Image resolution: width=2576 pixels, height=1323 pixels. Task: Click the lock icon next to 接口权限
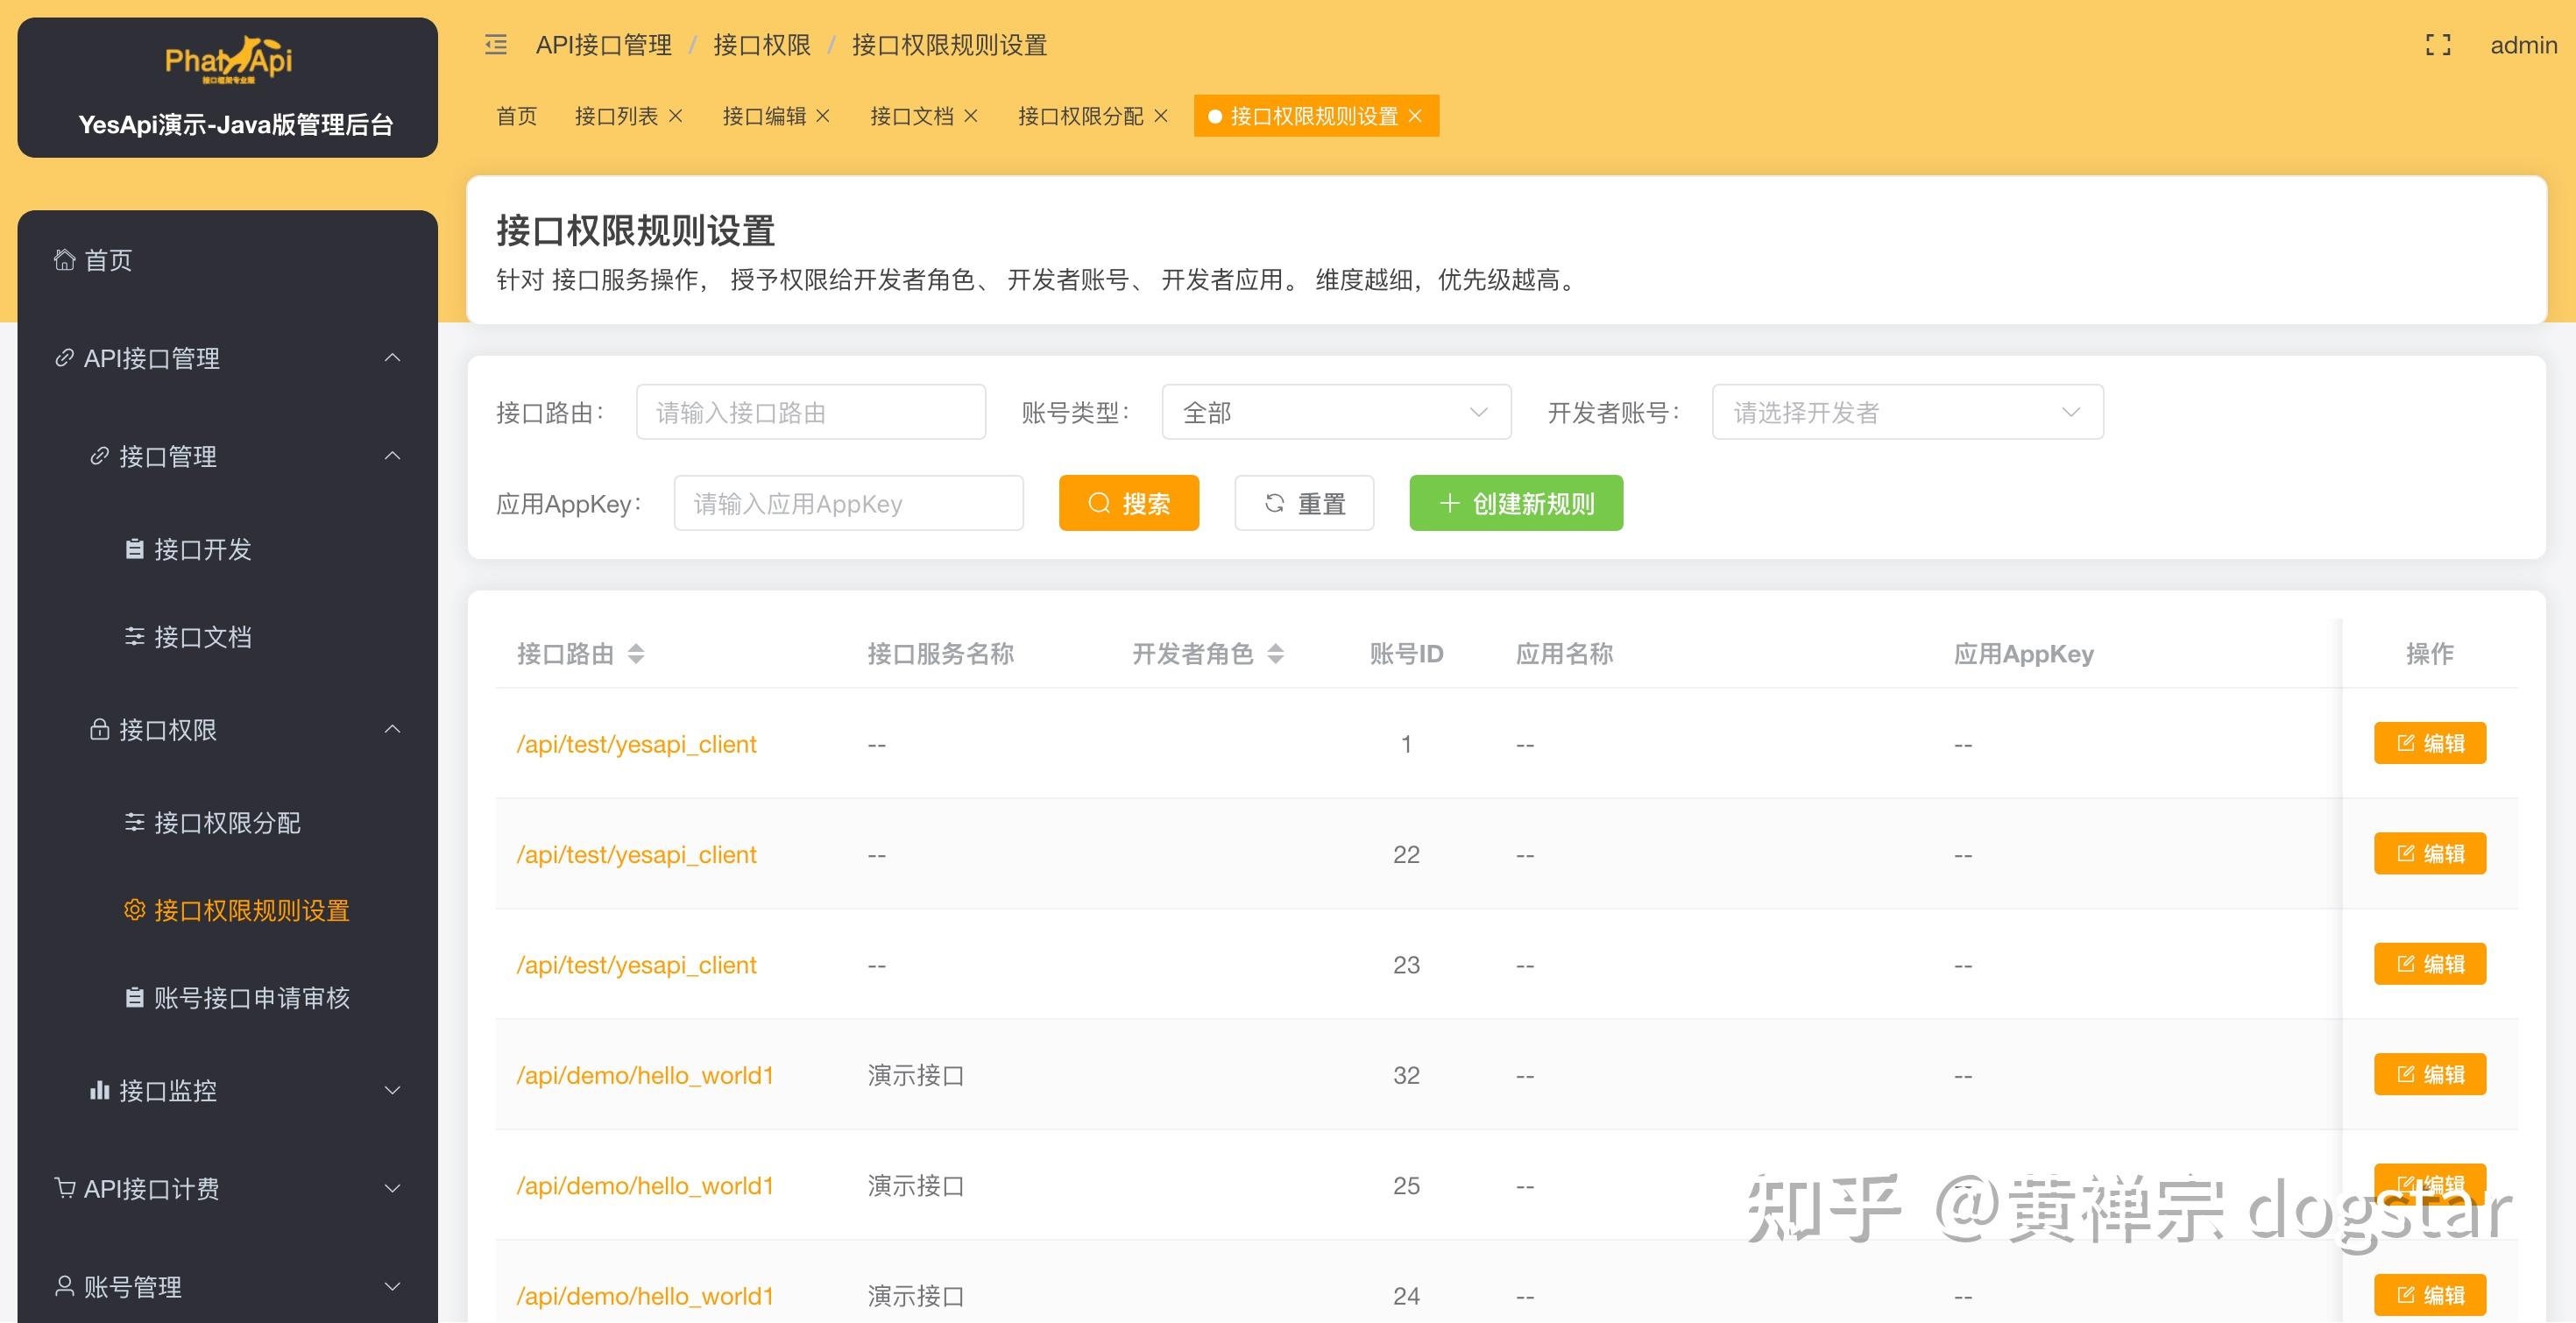point(99,729)
